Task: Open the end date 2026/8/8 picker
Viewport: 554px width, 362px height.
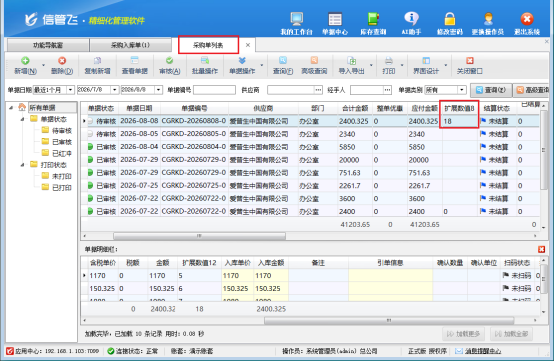Action: tap(158, 90)
